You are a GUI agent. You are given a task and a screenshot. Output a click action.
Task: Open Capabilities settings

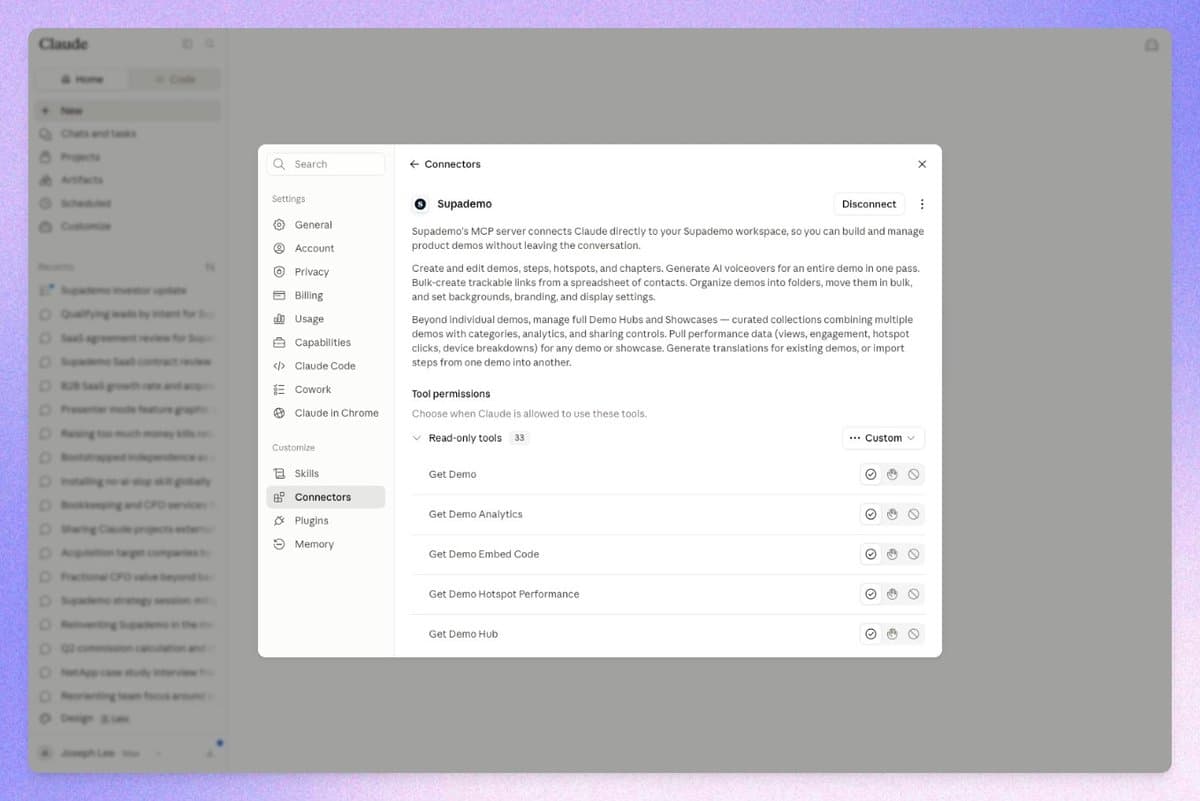pyautogui.click(x=326, y=342)
